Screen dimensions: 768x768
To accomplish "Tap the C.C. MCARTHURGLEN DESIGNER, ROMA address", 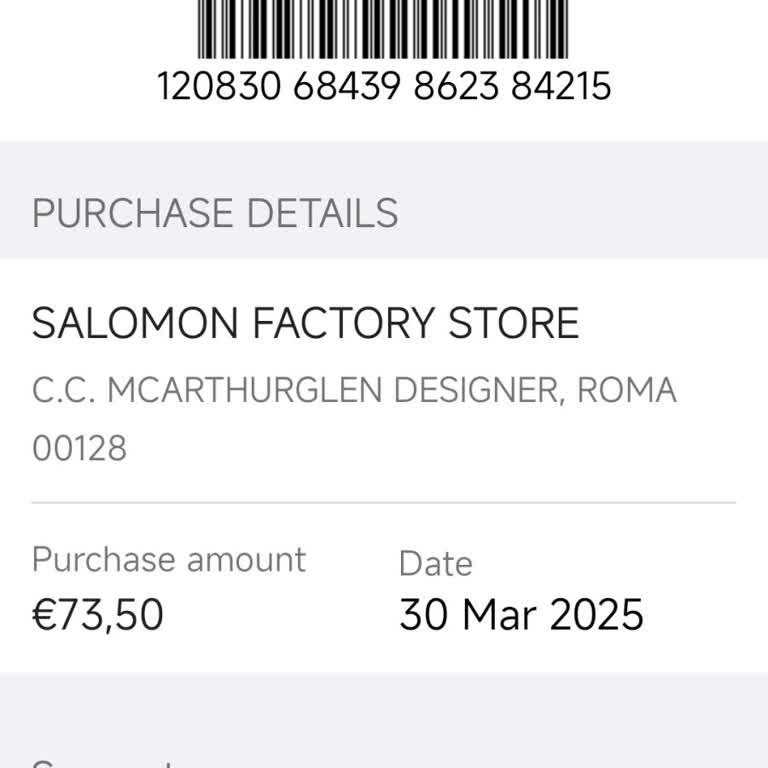I will (354, 390).
